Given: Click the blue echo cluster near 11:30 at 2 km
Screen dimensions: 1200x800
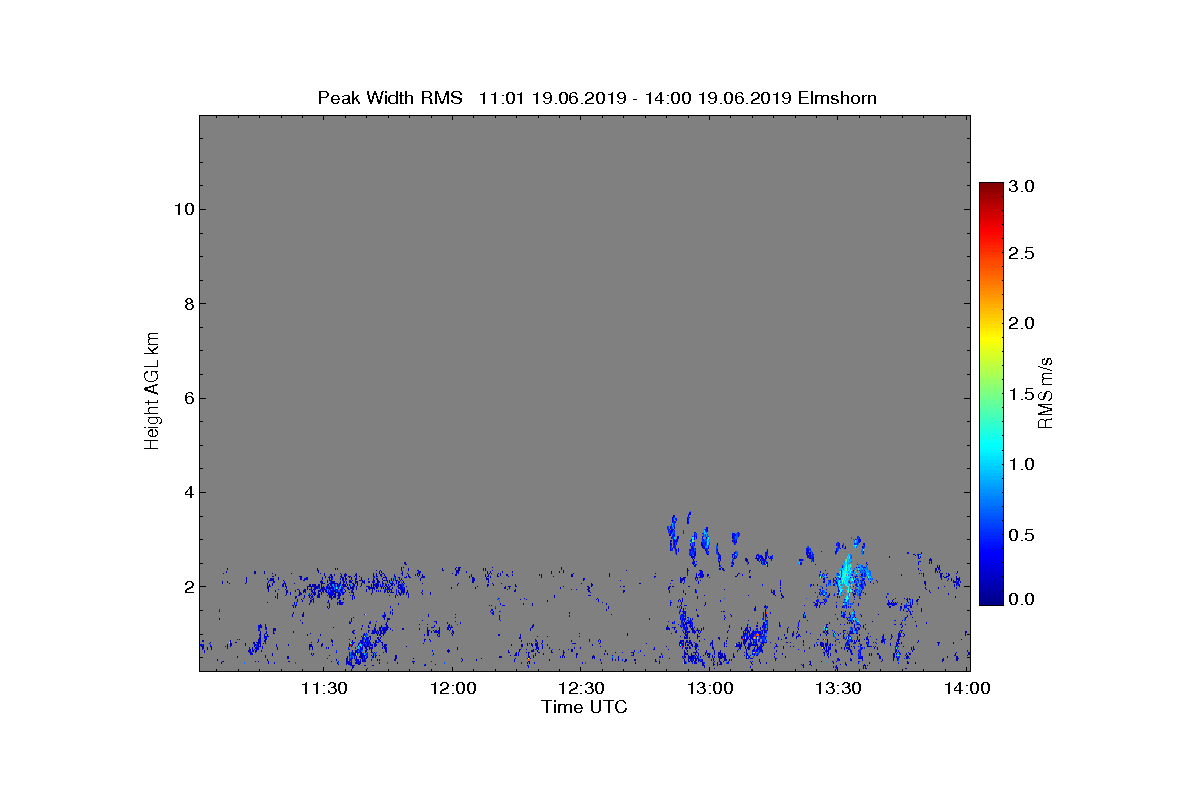Looking at the screenshot, I should click(335, 586).
